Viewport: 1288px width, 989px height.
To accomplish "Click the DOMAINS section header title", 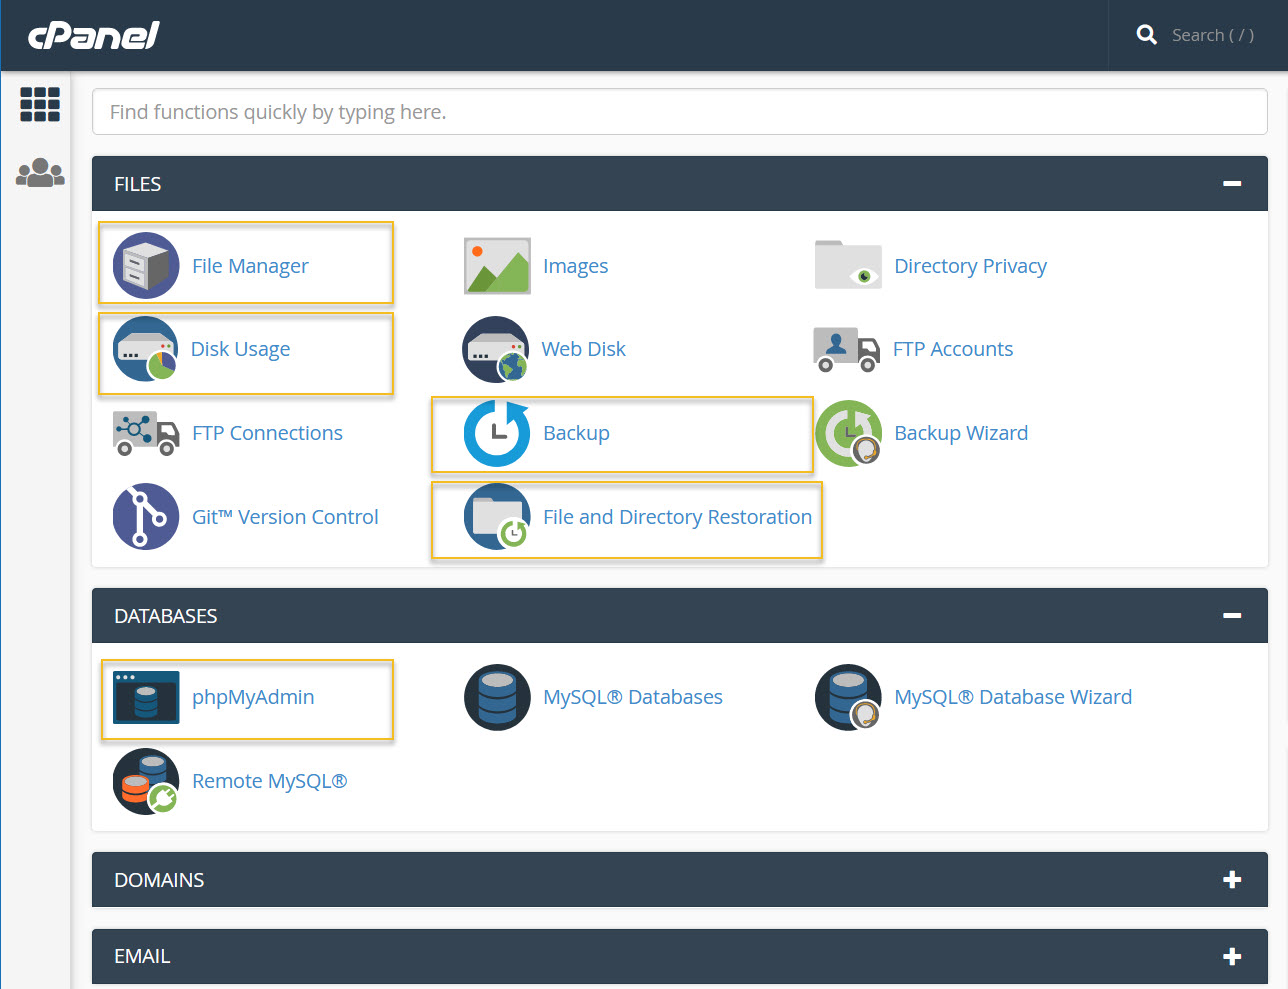I will (159, 880).
